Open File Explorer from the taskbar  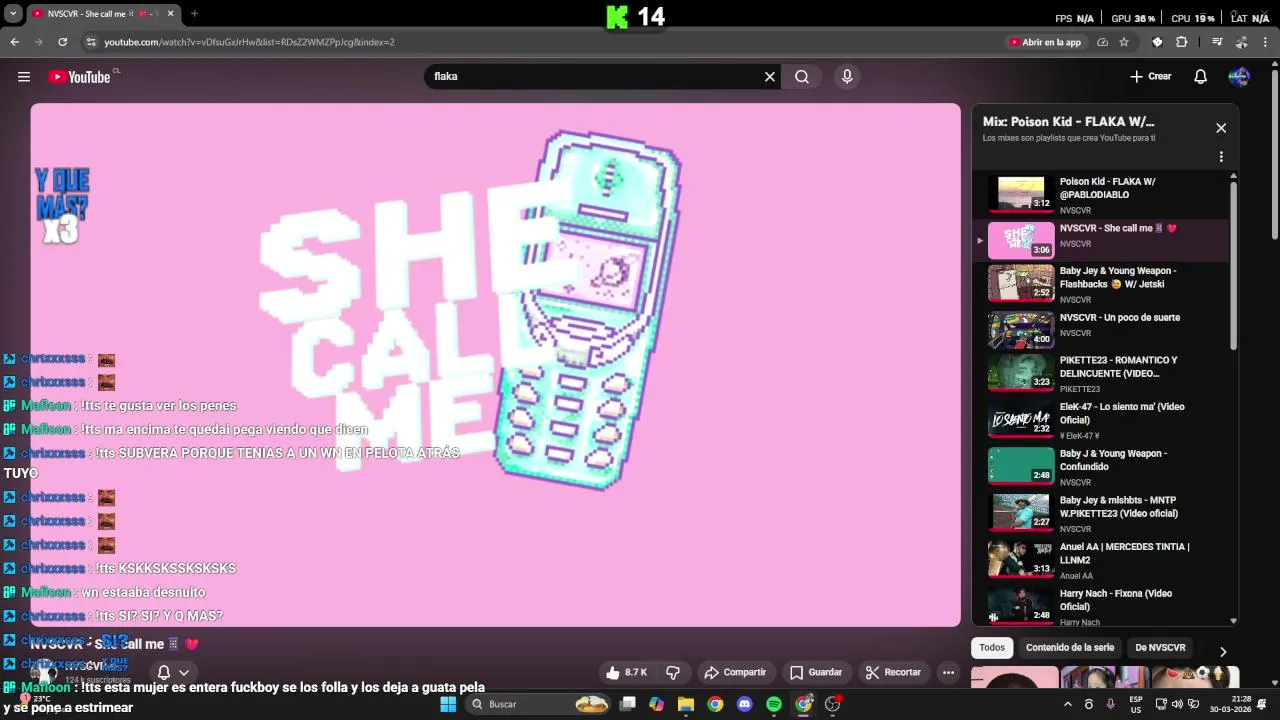click(x=686, y=704)
